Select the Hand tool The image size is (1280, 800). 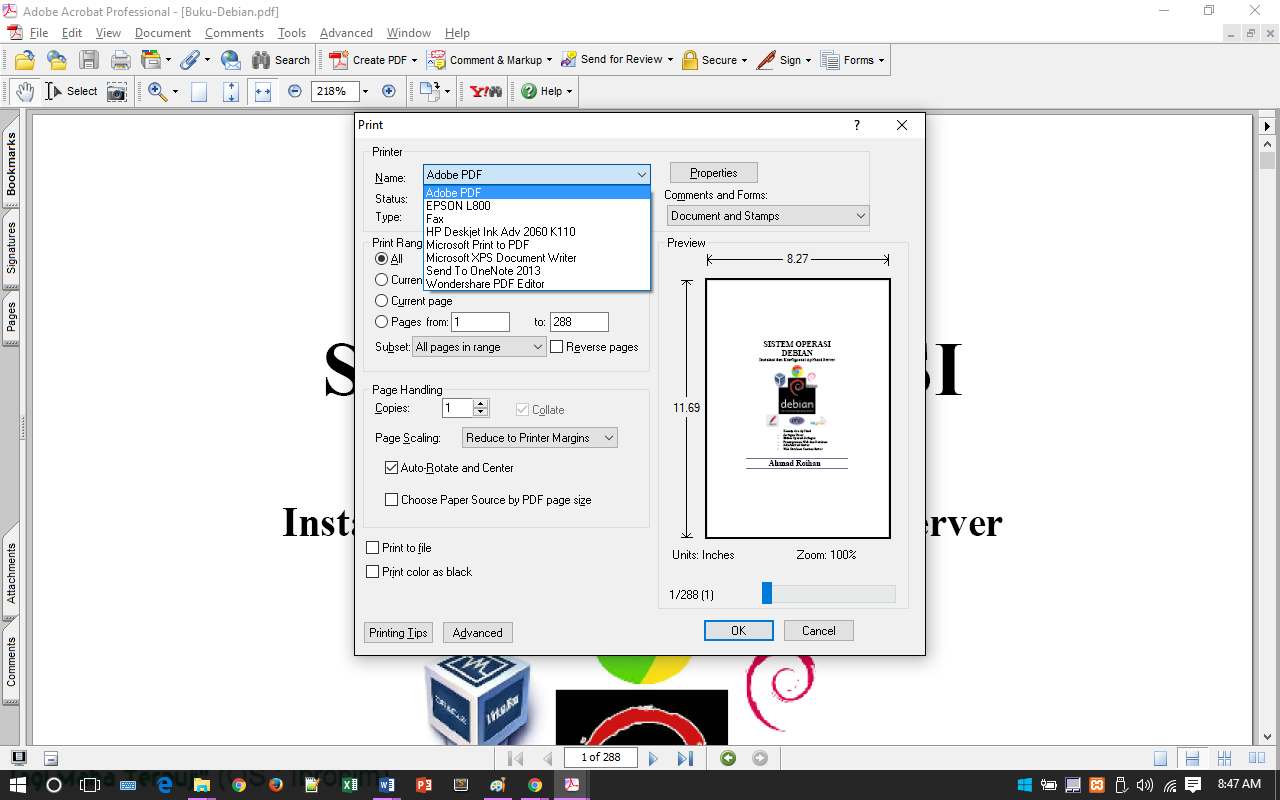click(x=25, y=91)
